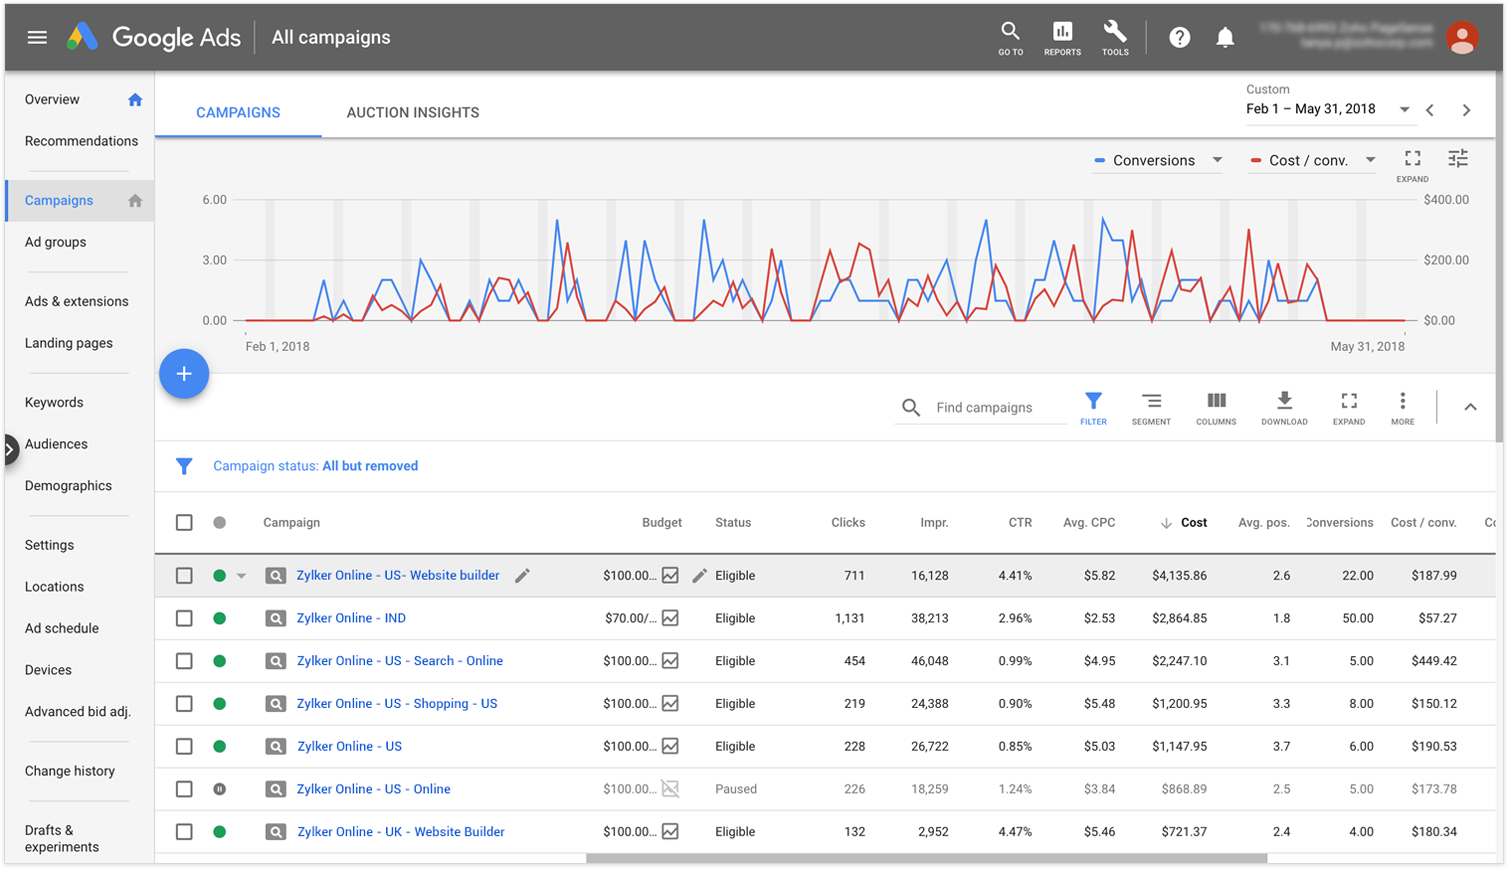Open Drafts & experiments in the sidebar
This screenshot has width=1508, height=869.
pos(62,839)
